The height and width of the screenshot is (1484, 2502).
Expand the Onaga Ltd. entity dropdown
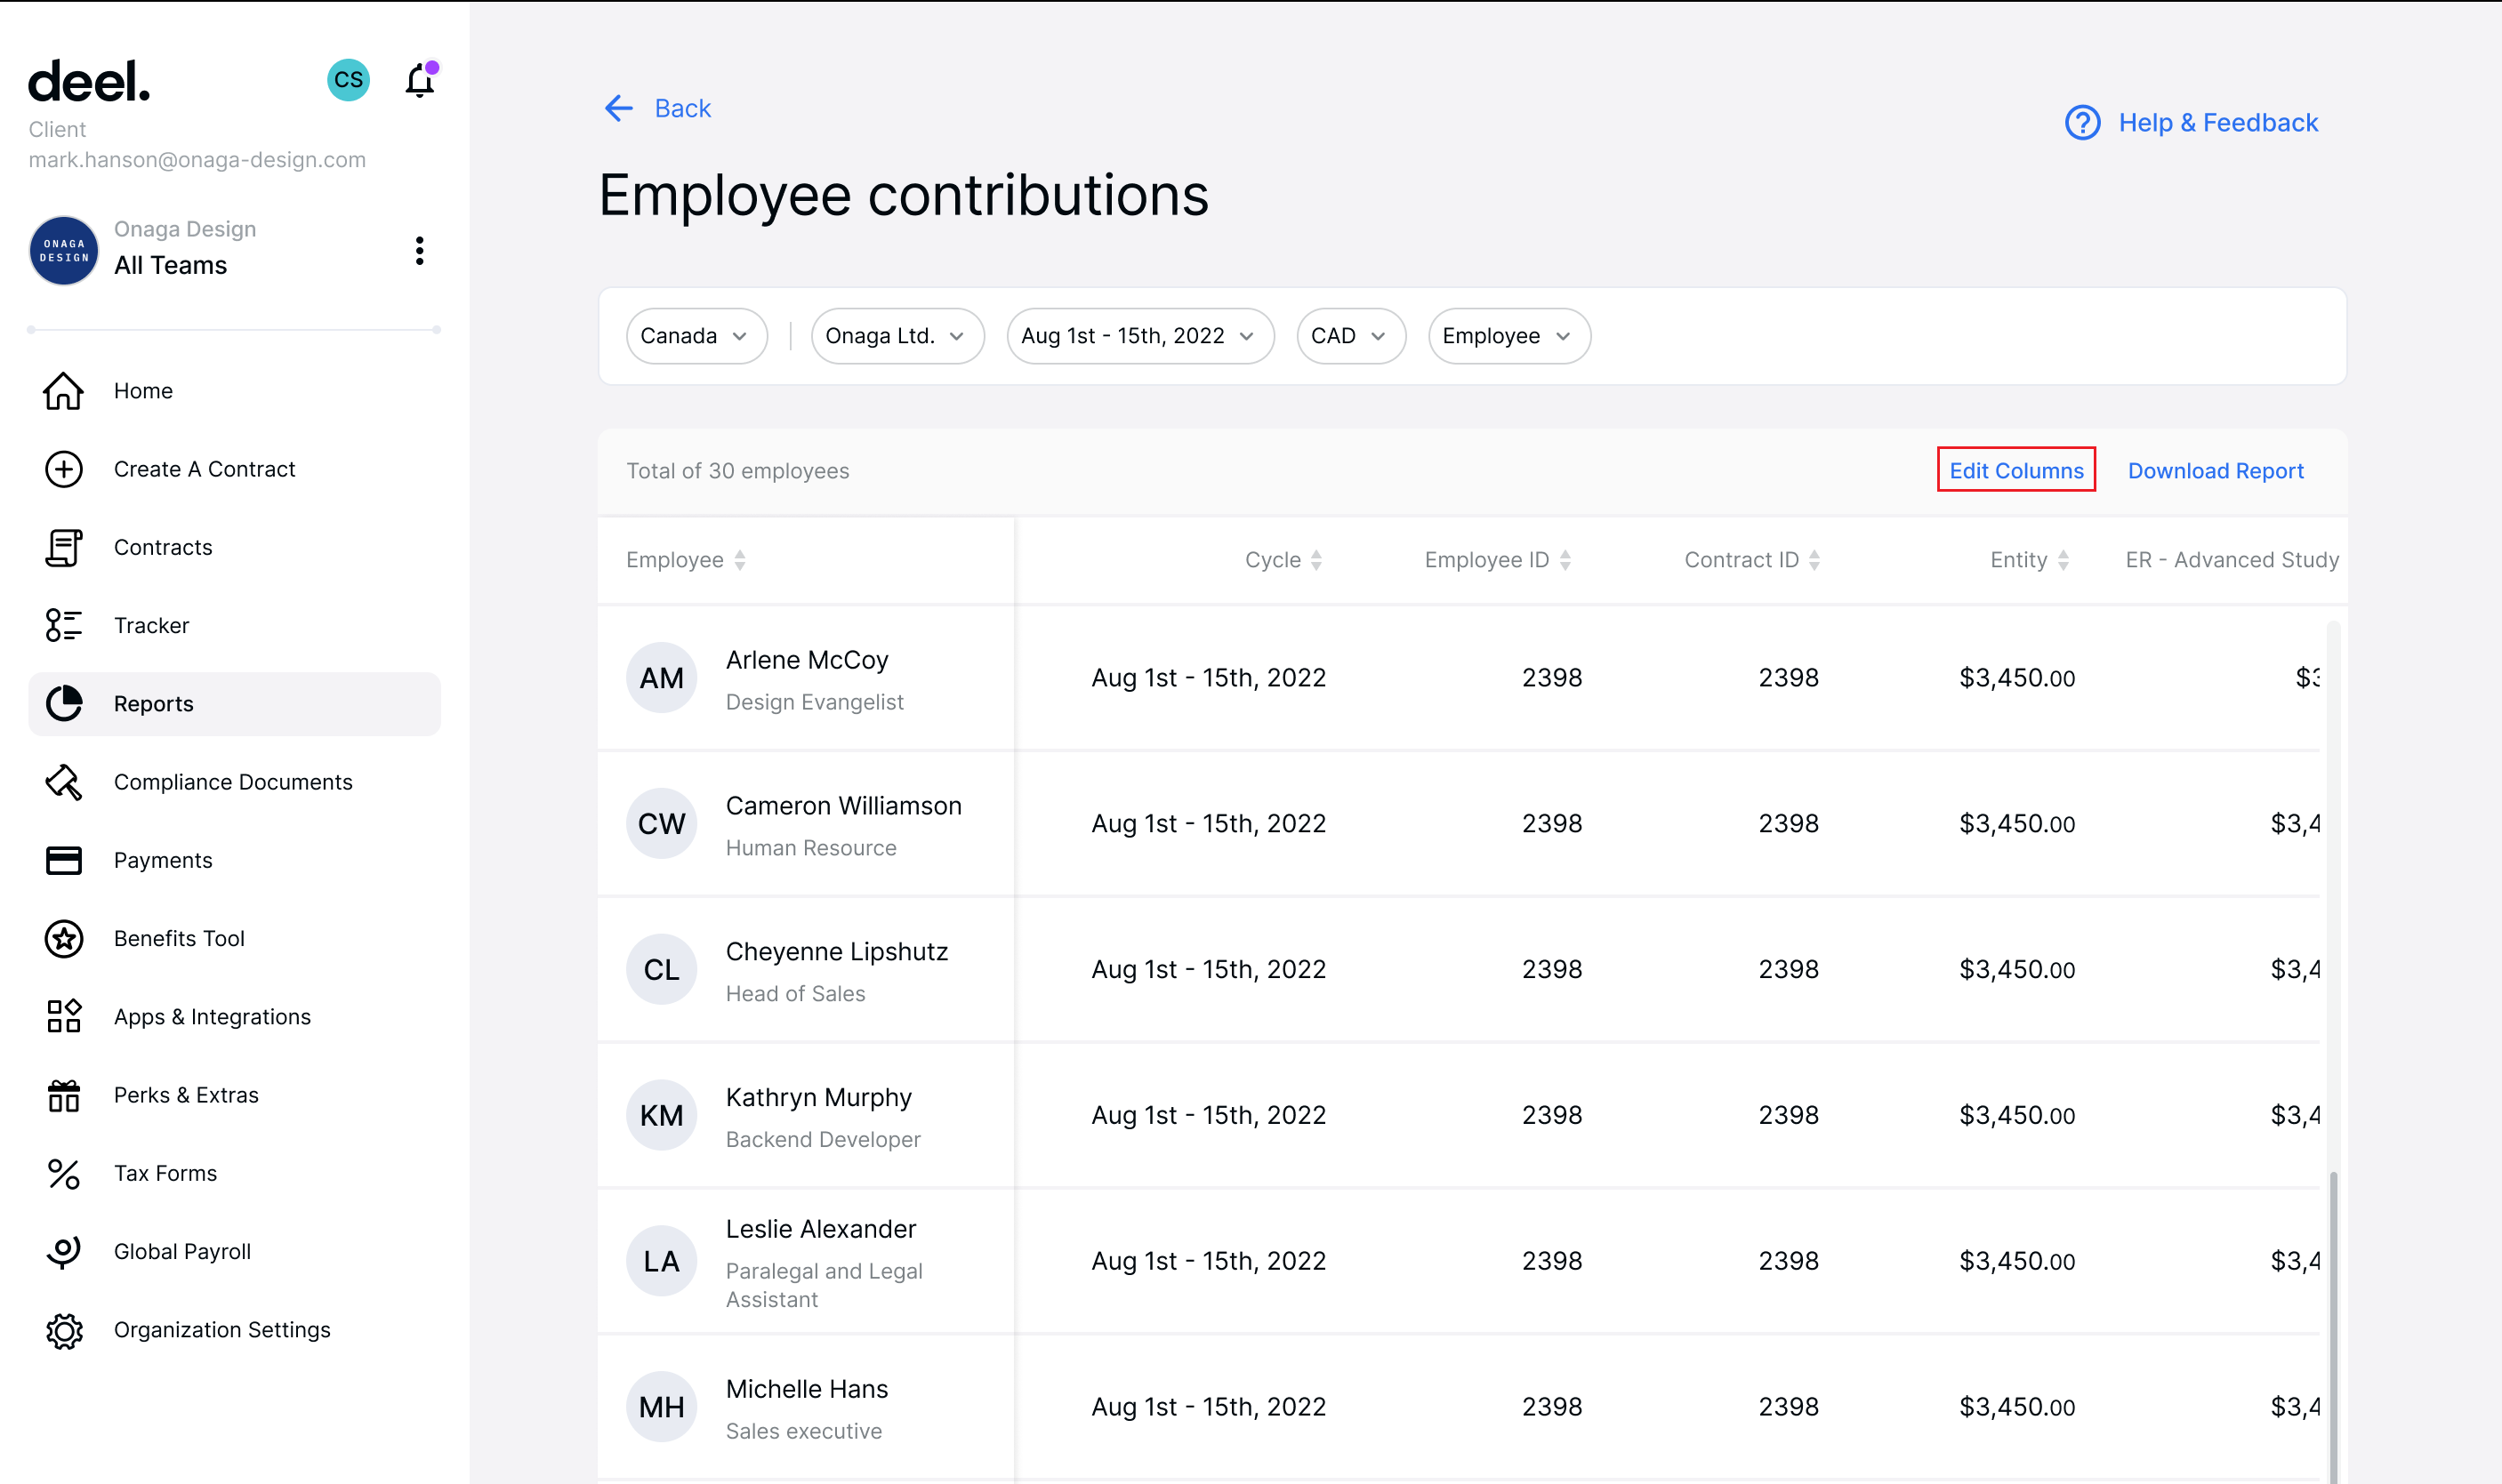(896, 336)
